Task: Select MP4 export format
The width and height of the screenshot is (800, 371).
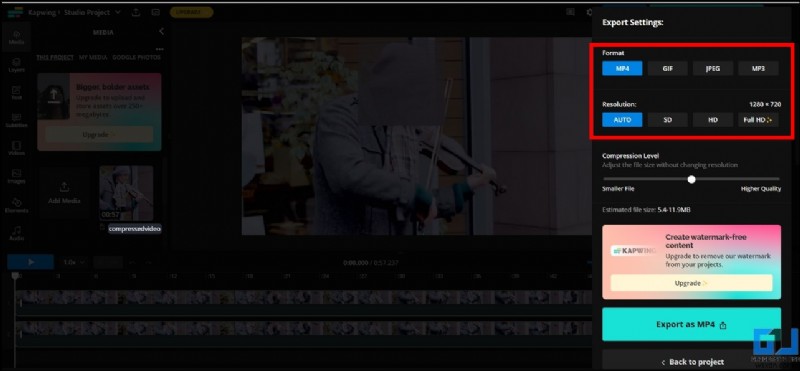Action: (622, 68)
